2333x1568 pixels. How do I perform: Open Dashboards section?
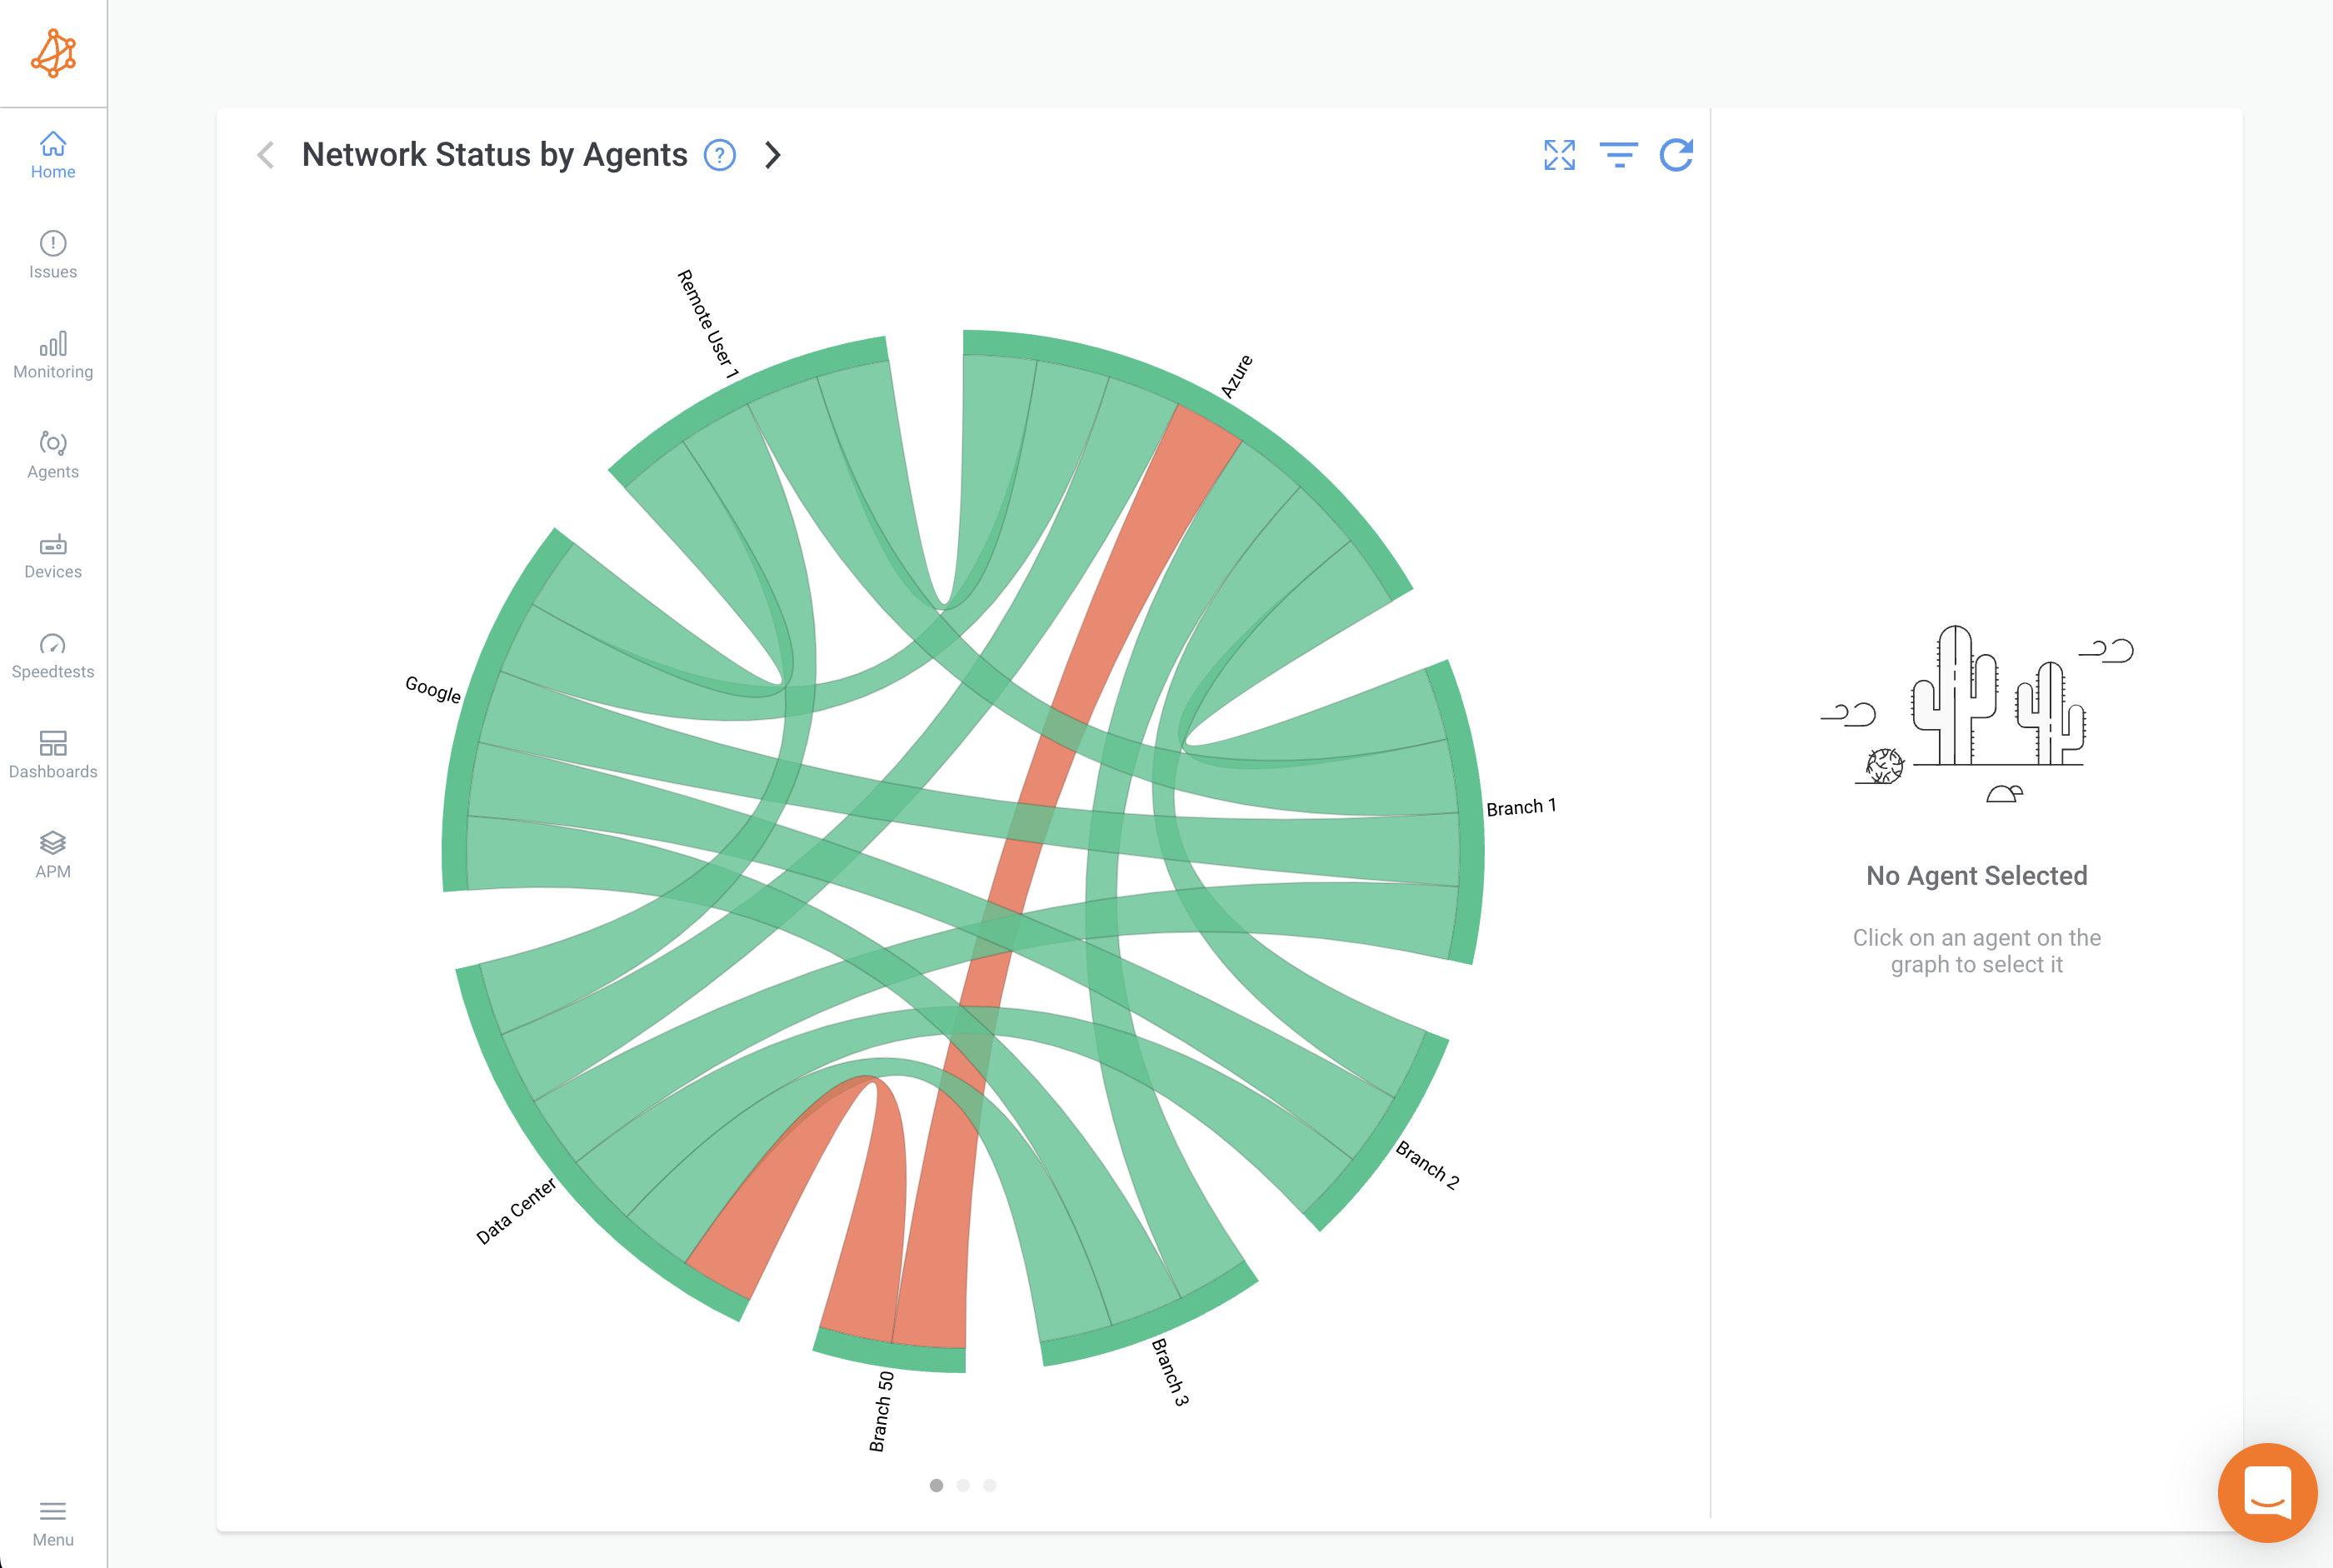tap(52, 754)
